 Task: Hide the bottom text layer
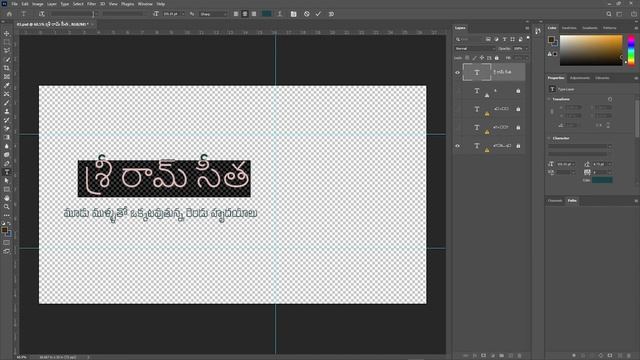[x=458, y=146]
